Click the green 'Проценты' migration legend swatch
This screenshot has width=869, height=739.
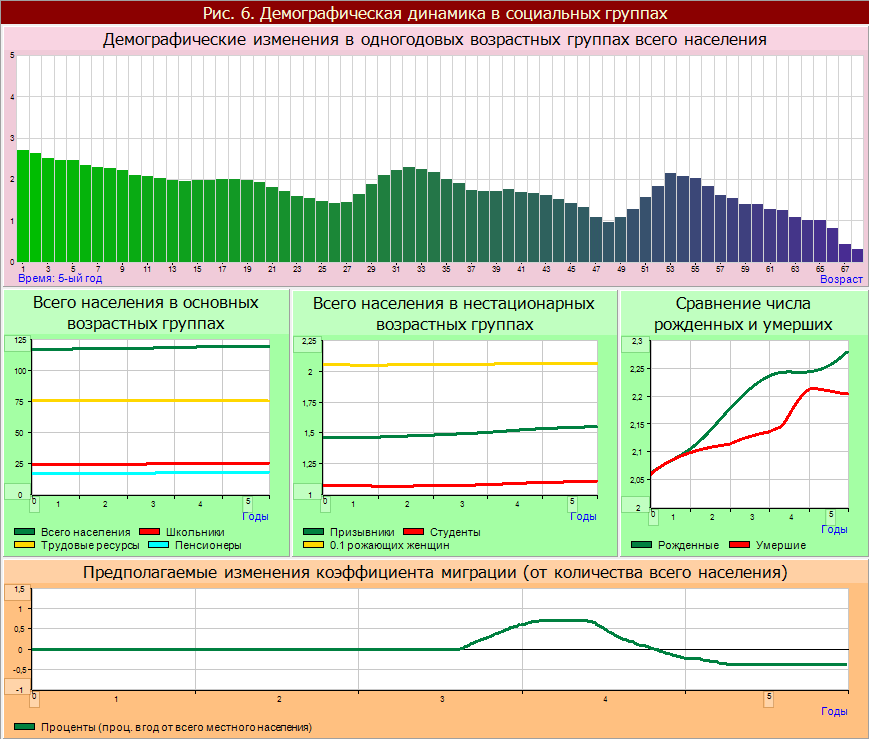(24, 727)
